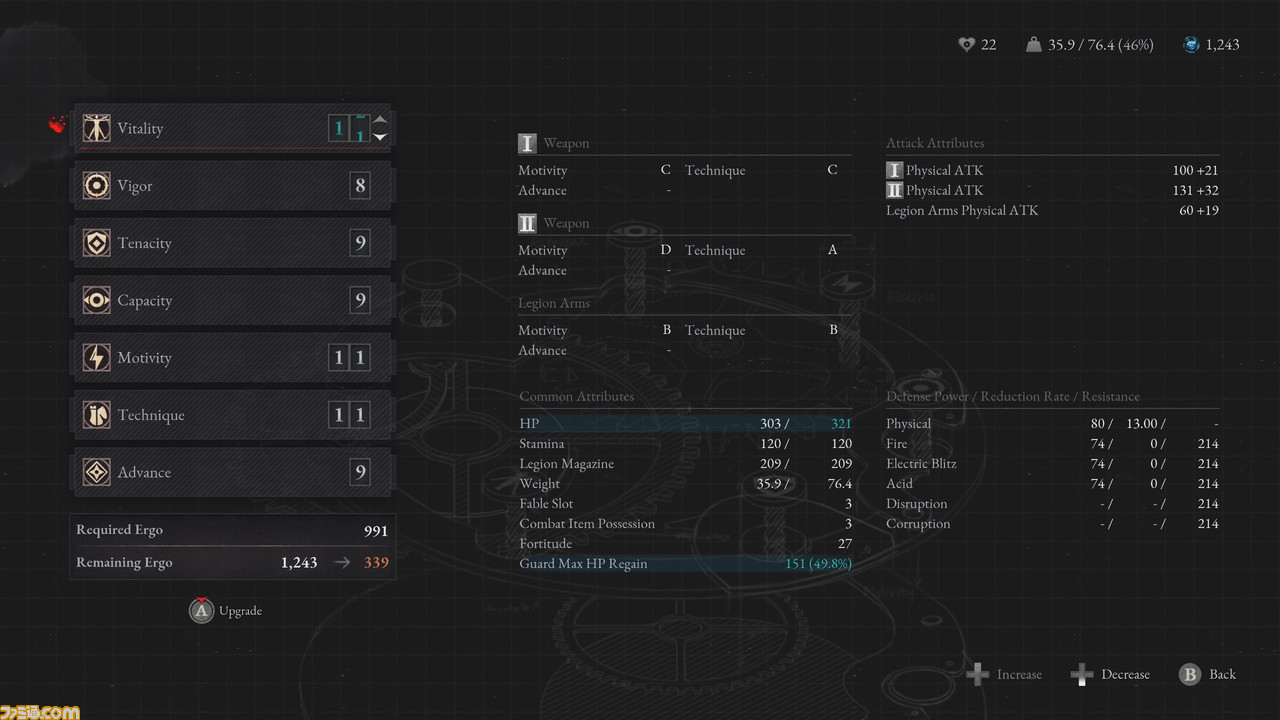Click the Weight row label
Screen dimensions: 1280x720
539,484
